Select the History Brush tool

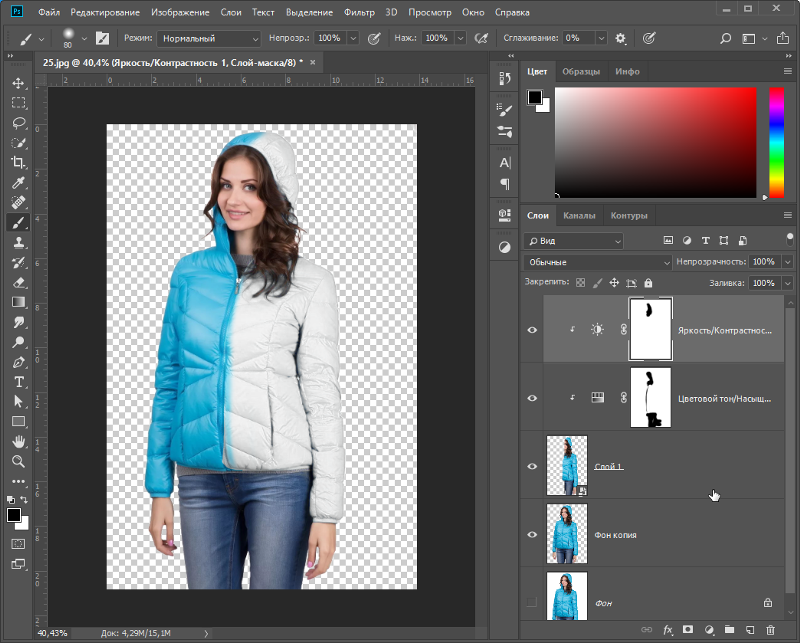tap(18, 262)
